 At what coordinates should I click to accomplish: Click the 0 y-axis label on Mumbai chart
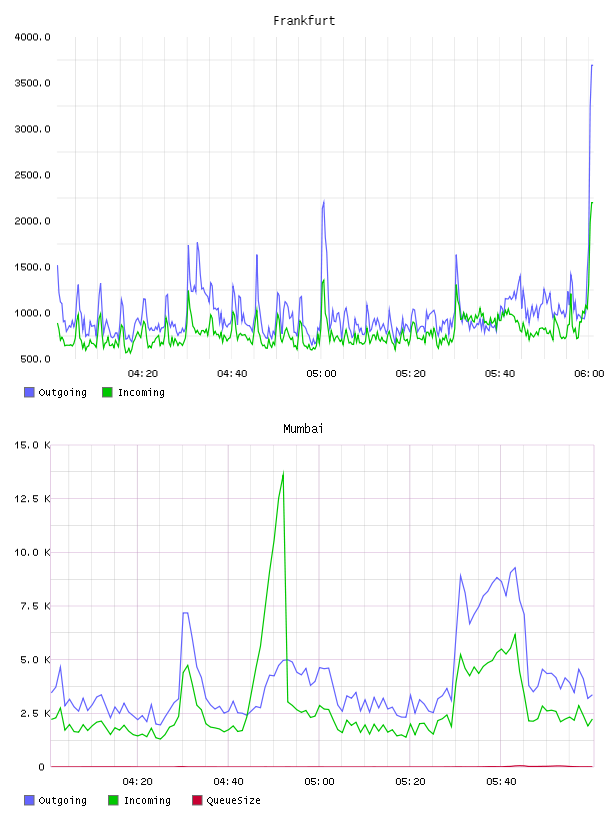(41, 767)
